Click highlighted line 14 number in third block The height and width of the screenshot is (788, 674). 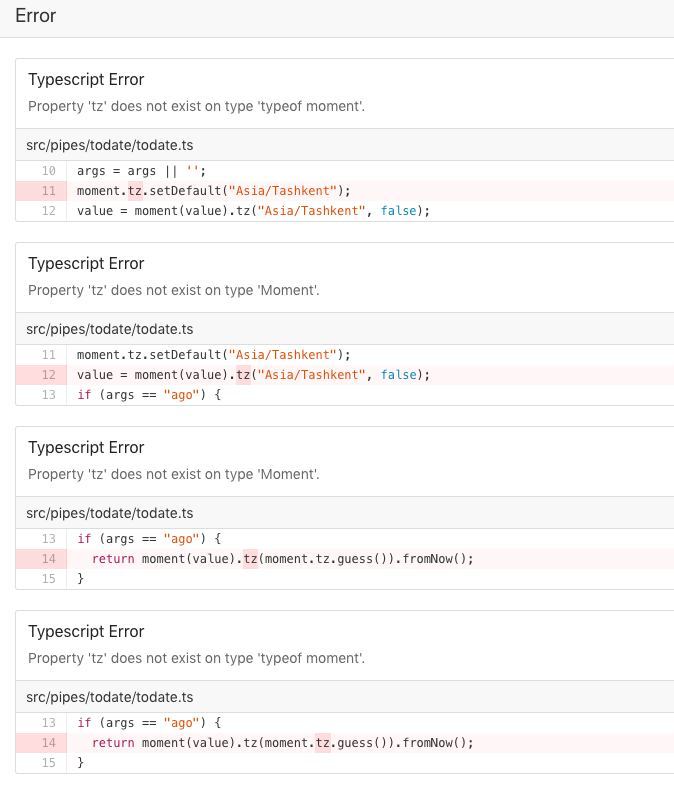(48, 559)
